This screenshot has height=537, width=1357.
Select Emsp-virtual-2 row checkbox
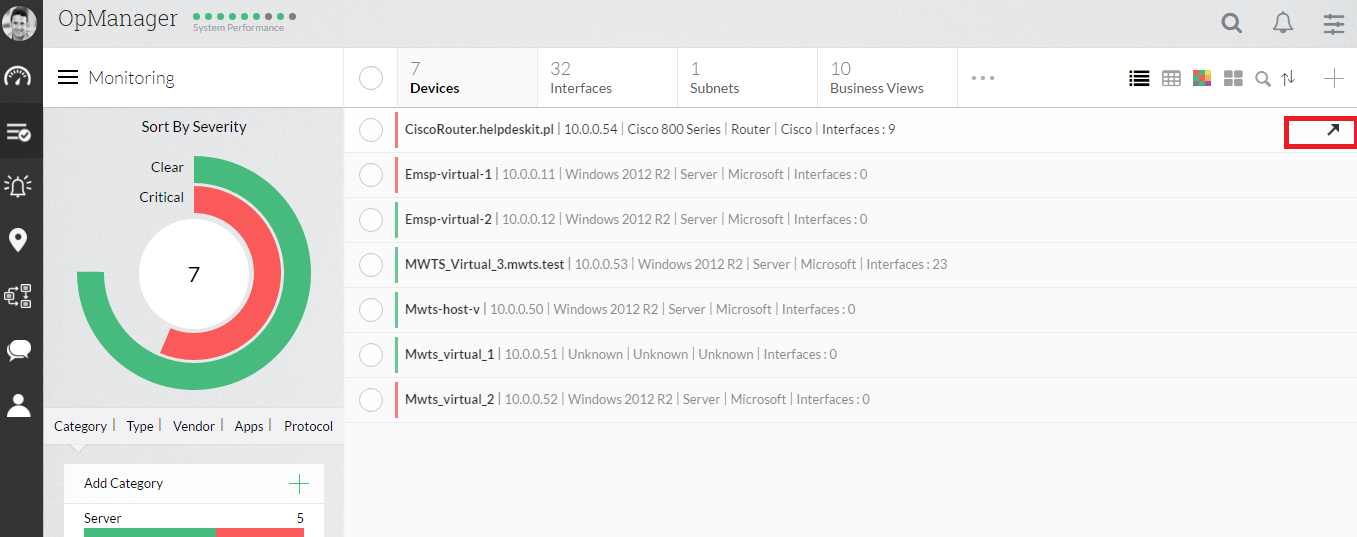coord(371,220)
